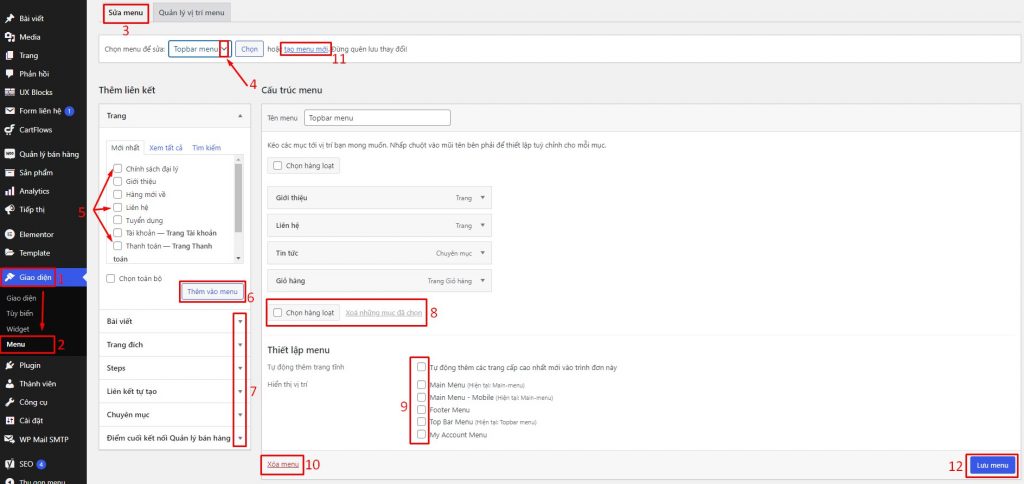Check the 'Chính sách đại lý' page checkbox
The image size is (1024, 484).
click(x=118, y=168)
